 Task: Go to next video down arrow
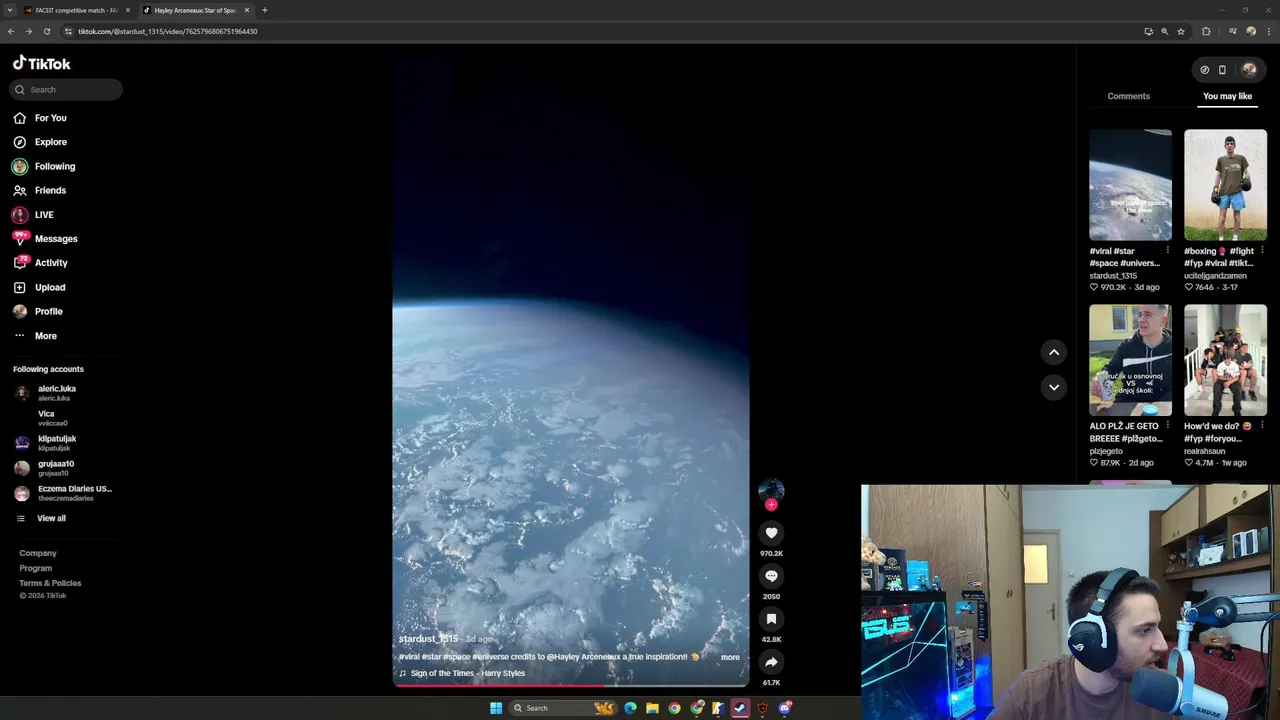1054,387
